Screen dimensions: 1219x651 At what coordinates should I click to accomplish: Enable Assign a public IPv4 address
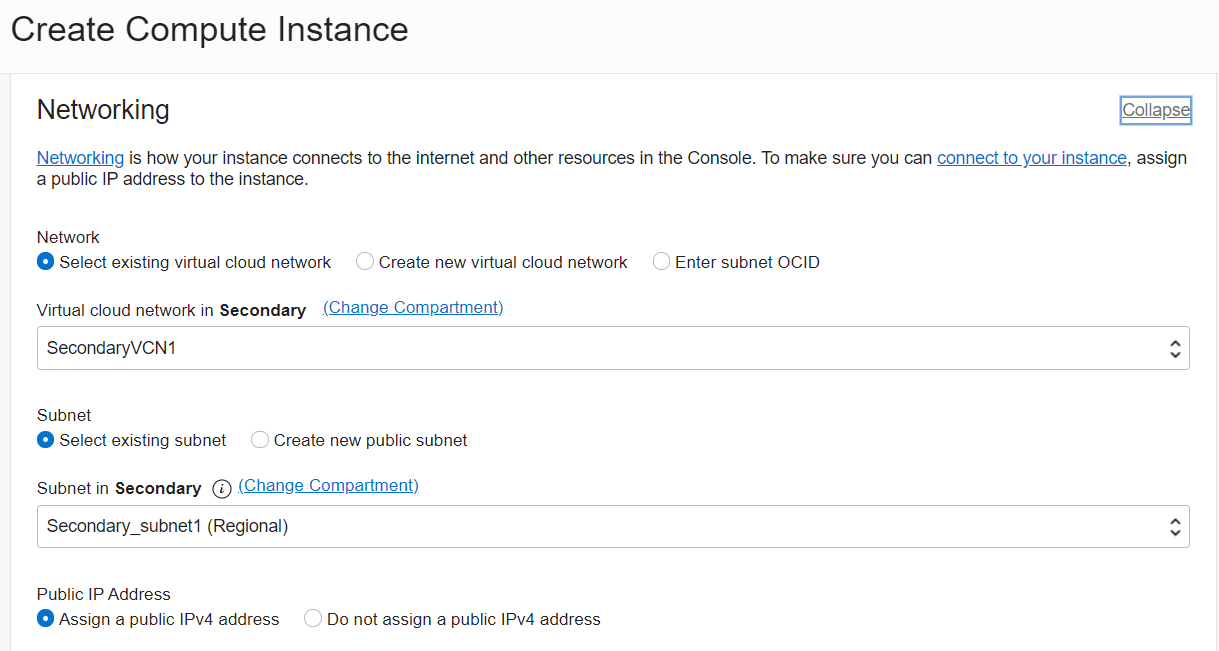tap(46, 619)
